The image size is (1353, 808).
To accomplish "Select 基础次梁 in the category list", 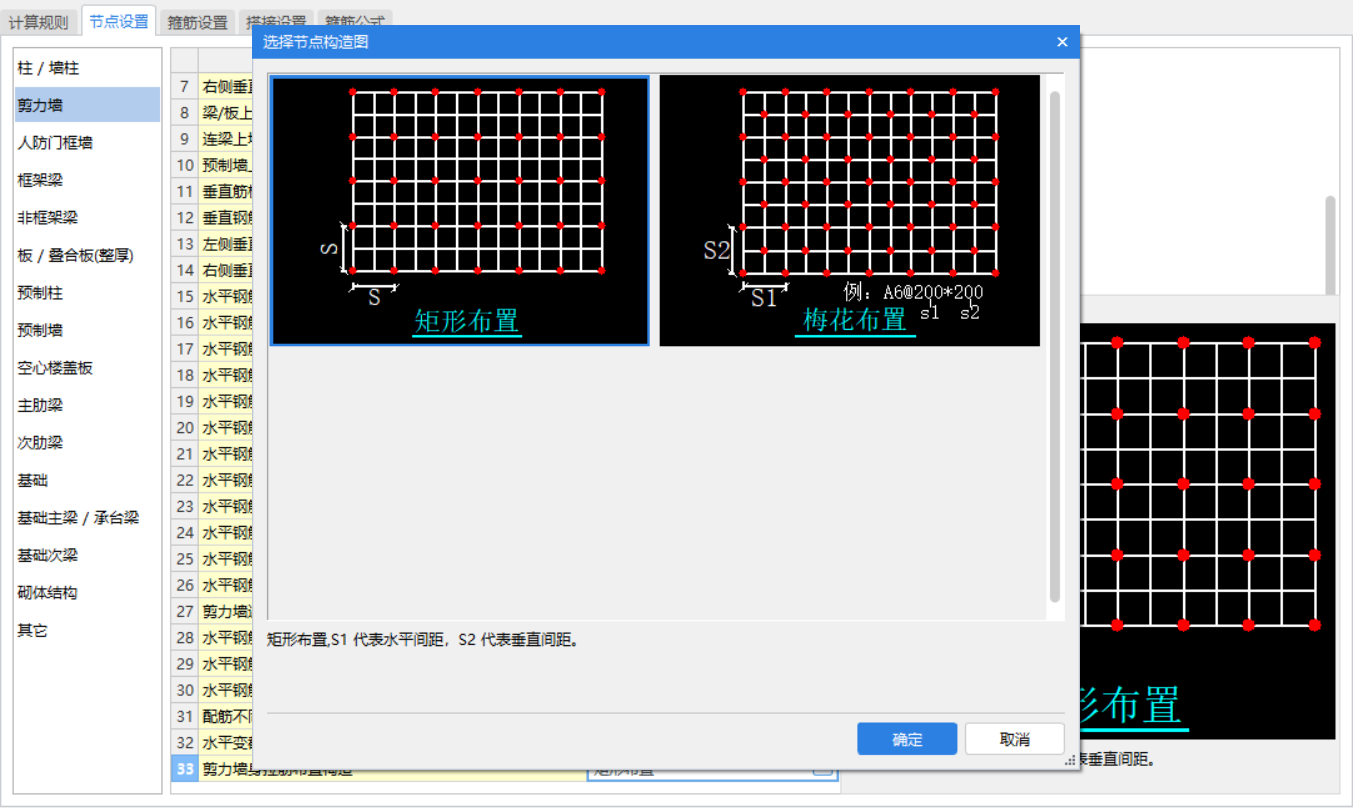I will pyautogui.click(x=87, y=555).
